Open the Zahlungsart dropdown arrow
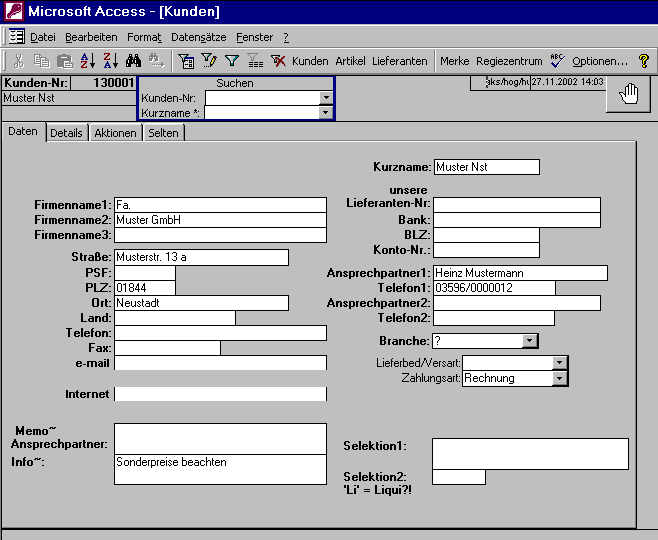658x540 pixels. (560, 378)
